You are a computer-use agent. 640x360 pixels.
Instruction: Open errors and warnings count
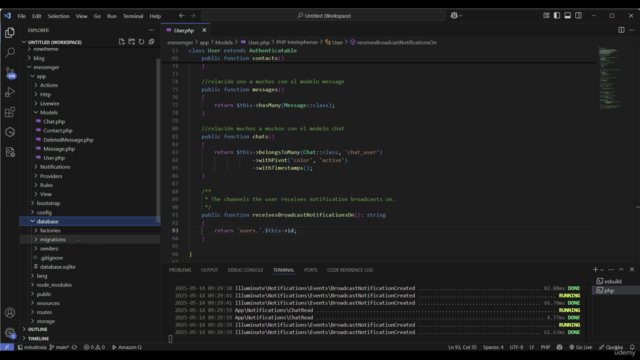(94, 347)
